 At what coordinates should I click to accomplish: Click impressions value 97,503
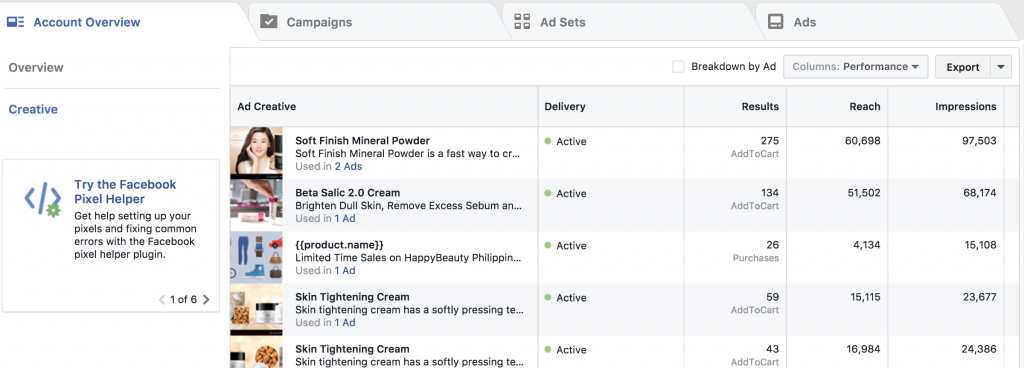click(x=979, y=141)
